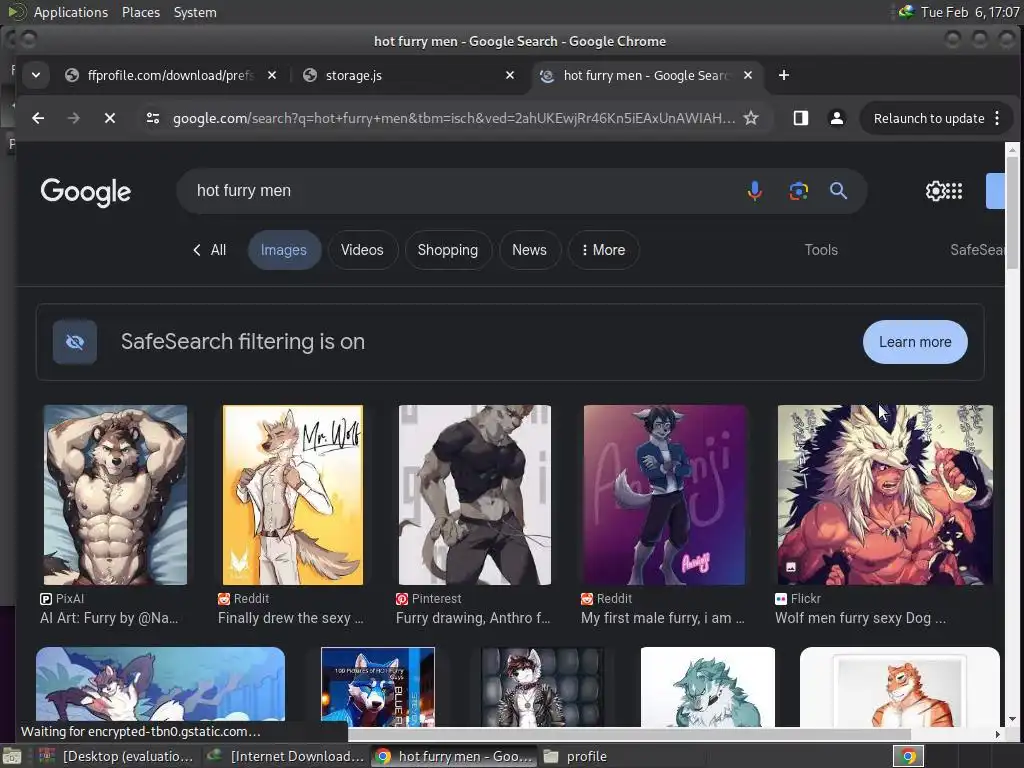Open site information icon in address bar
Screen dimensions: 1024x768
tap(153, 118)
